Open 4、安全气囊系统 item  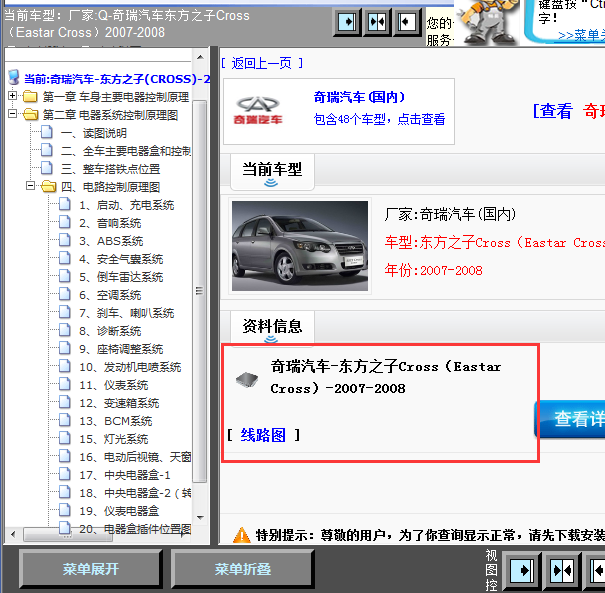121,259
